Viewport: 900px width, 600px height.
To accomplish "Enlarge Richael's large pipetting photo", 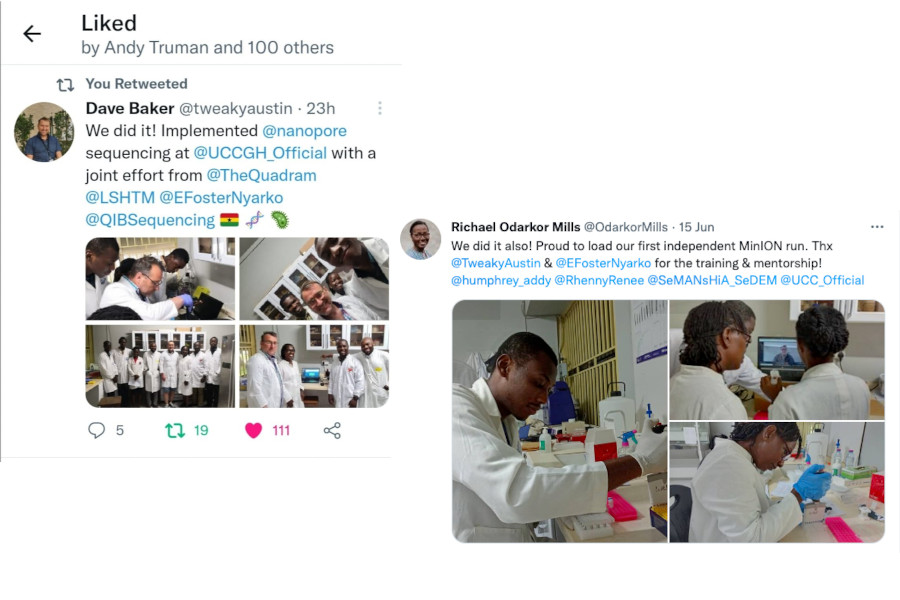I will click(559, 421).
